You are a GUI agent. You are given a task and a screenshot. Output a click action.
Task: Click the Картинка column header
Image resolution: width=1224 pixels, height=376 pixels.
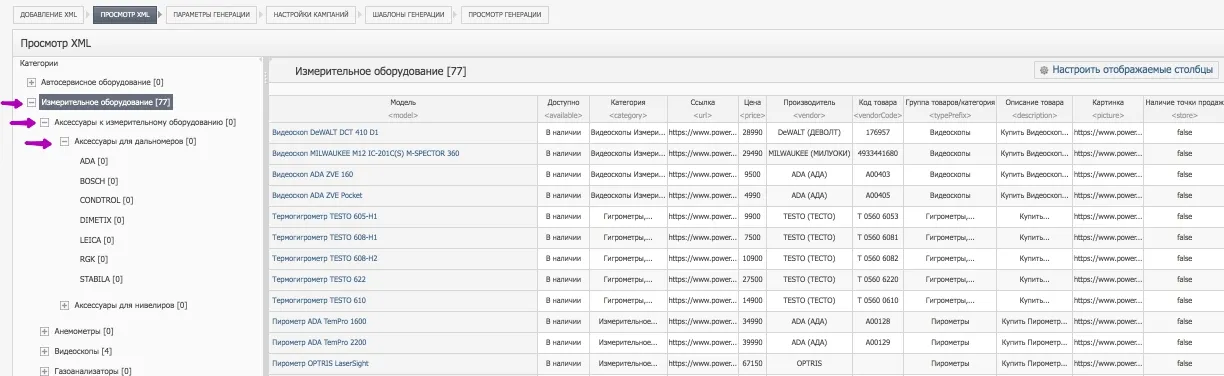tap(1108, 108)
